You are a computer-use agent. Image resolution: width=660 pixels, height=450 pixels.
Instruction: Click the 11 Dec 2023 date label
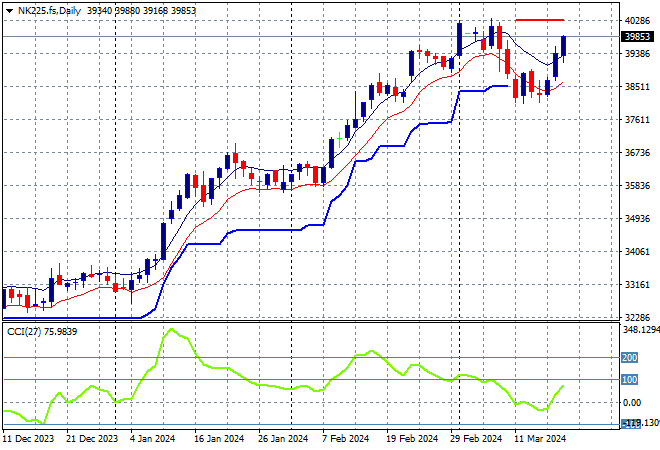[x=27, y=438]
